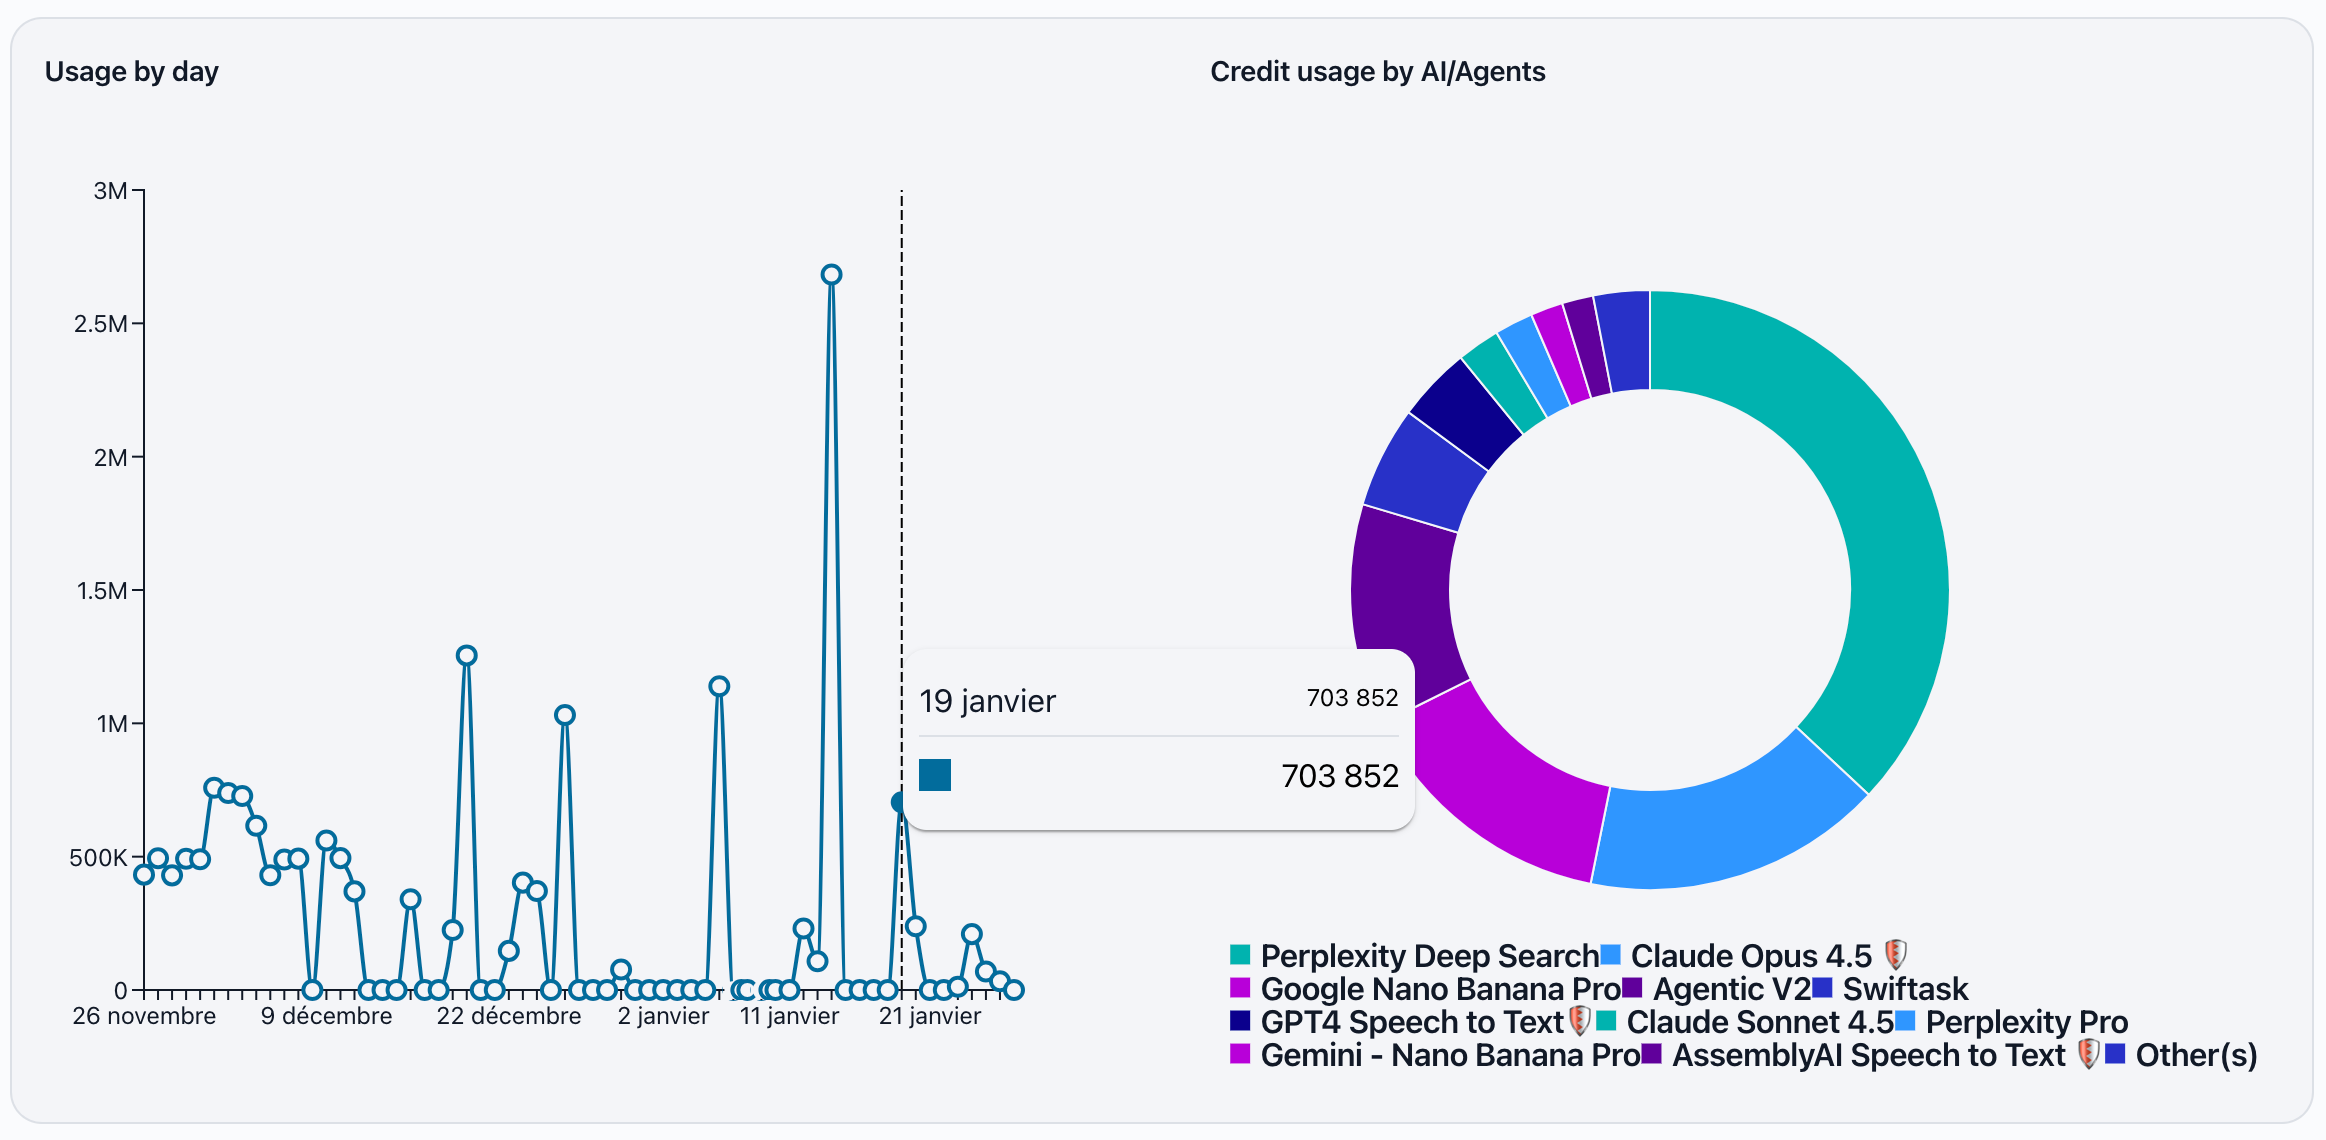Select the "AssemblyAI Speech to Text" legend label

click(1869, 1055)
